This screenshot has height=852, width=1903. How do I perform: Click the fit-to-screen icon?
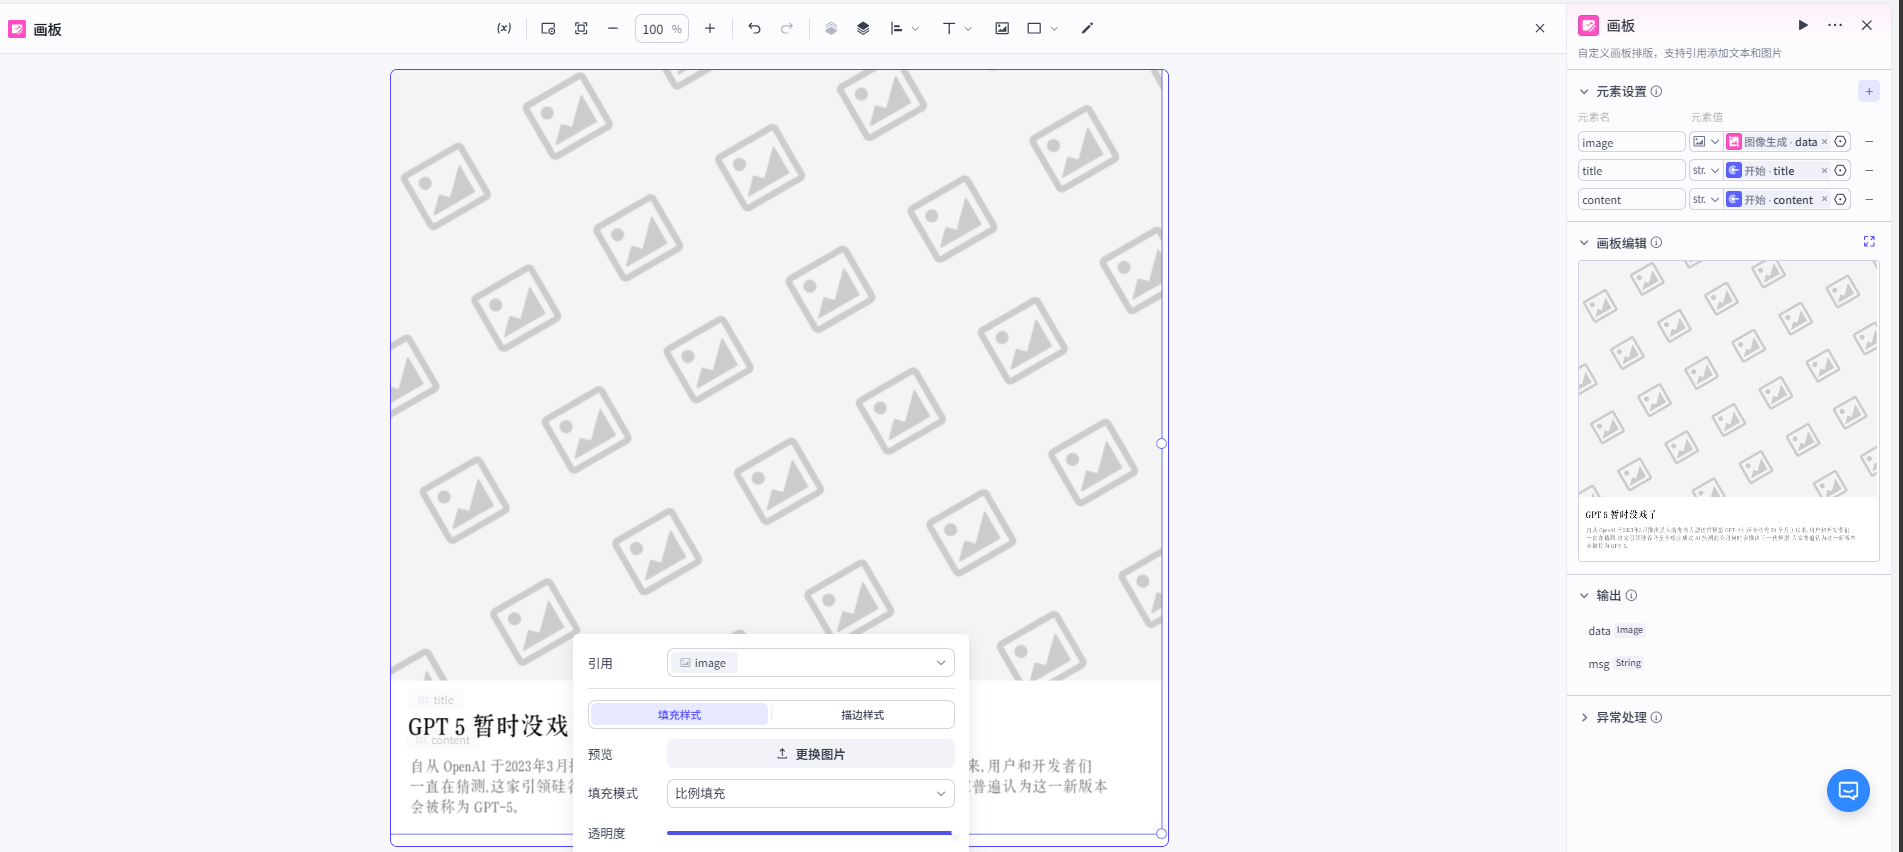coord(581,29)
